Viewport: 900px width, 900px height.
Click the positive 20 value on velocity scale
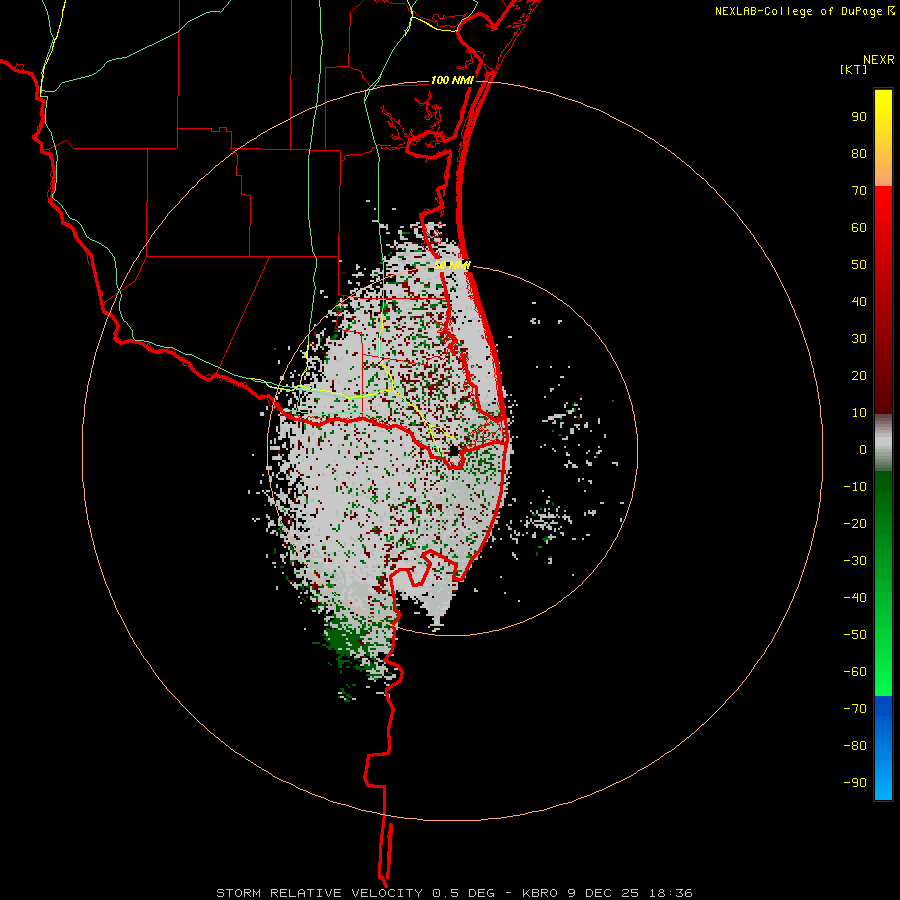pyautogui.click(x=859, y=375)
